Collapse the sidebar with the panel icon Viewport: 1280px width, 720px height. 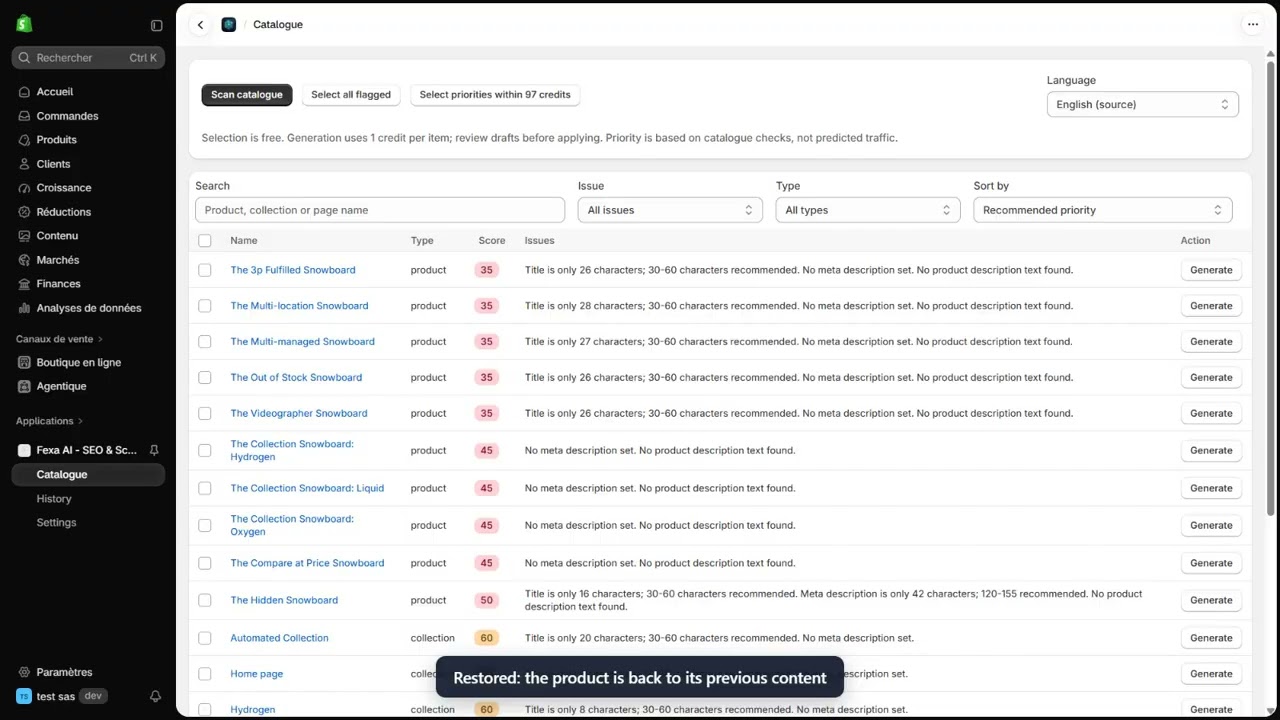pos(156,25)
